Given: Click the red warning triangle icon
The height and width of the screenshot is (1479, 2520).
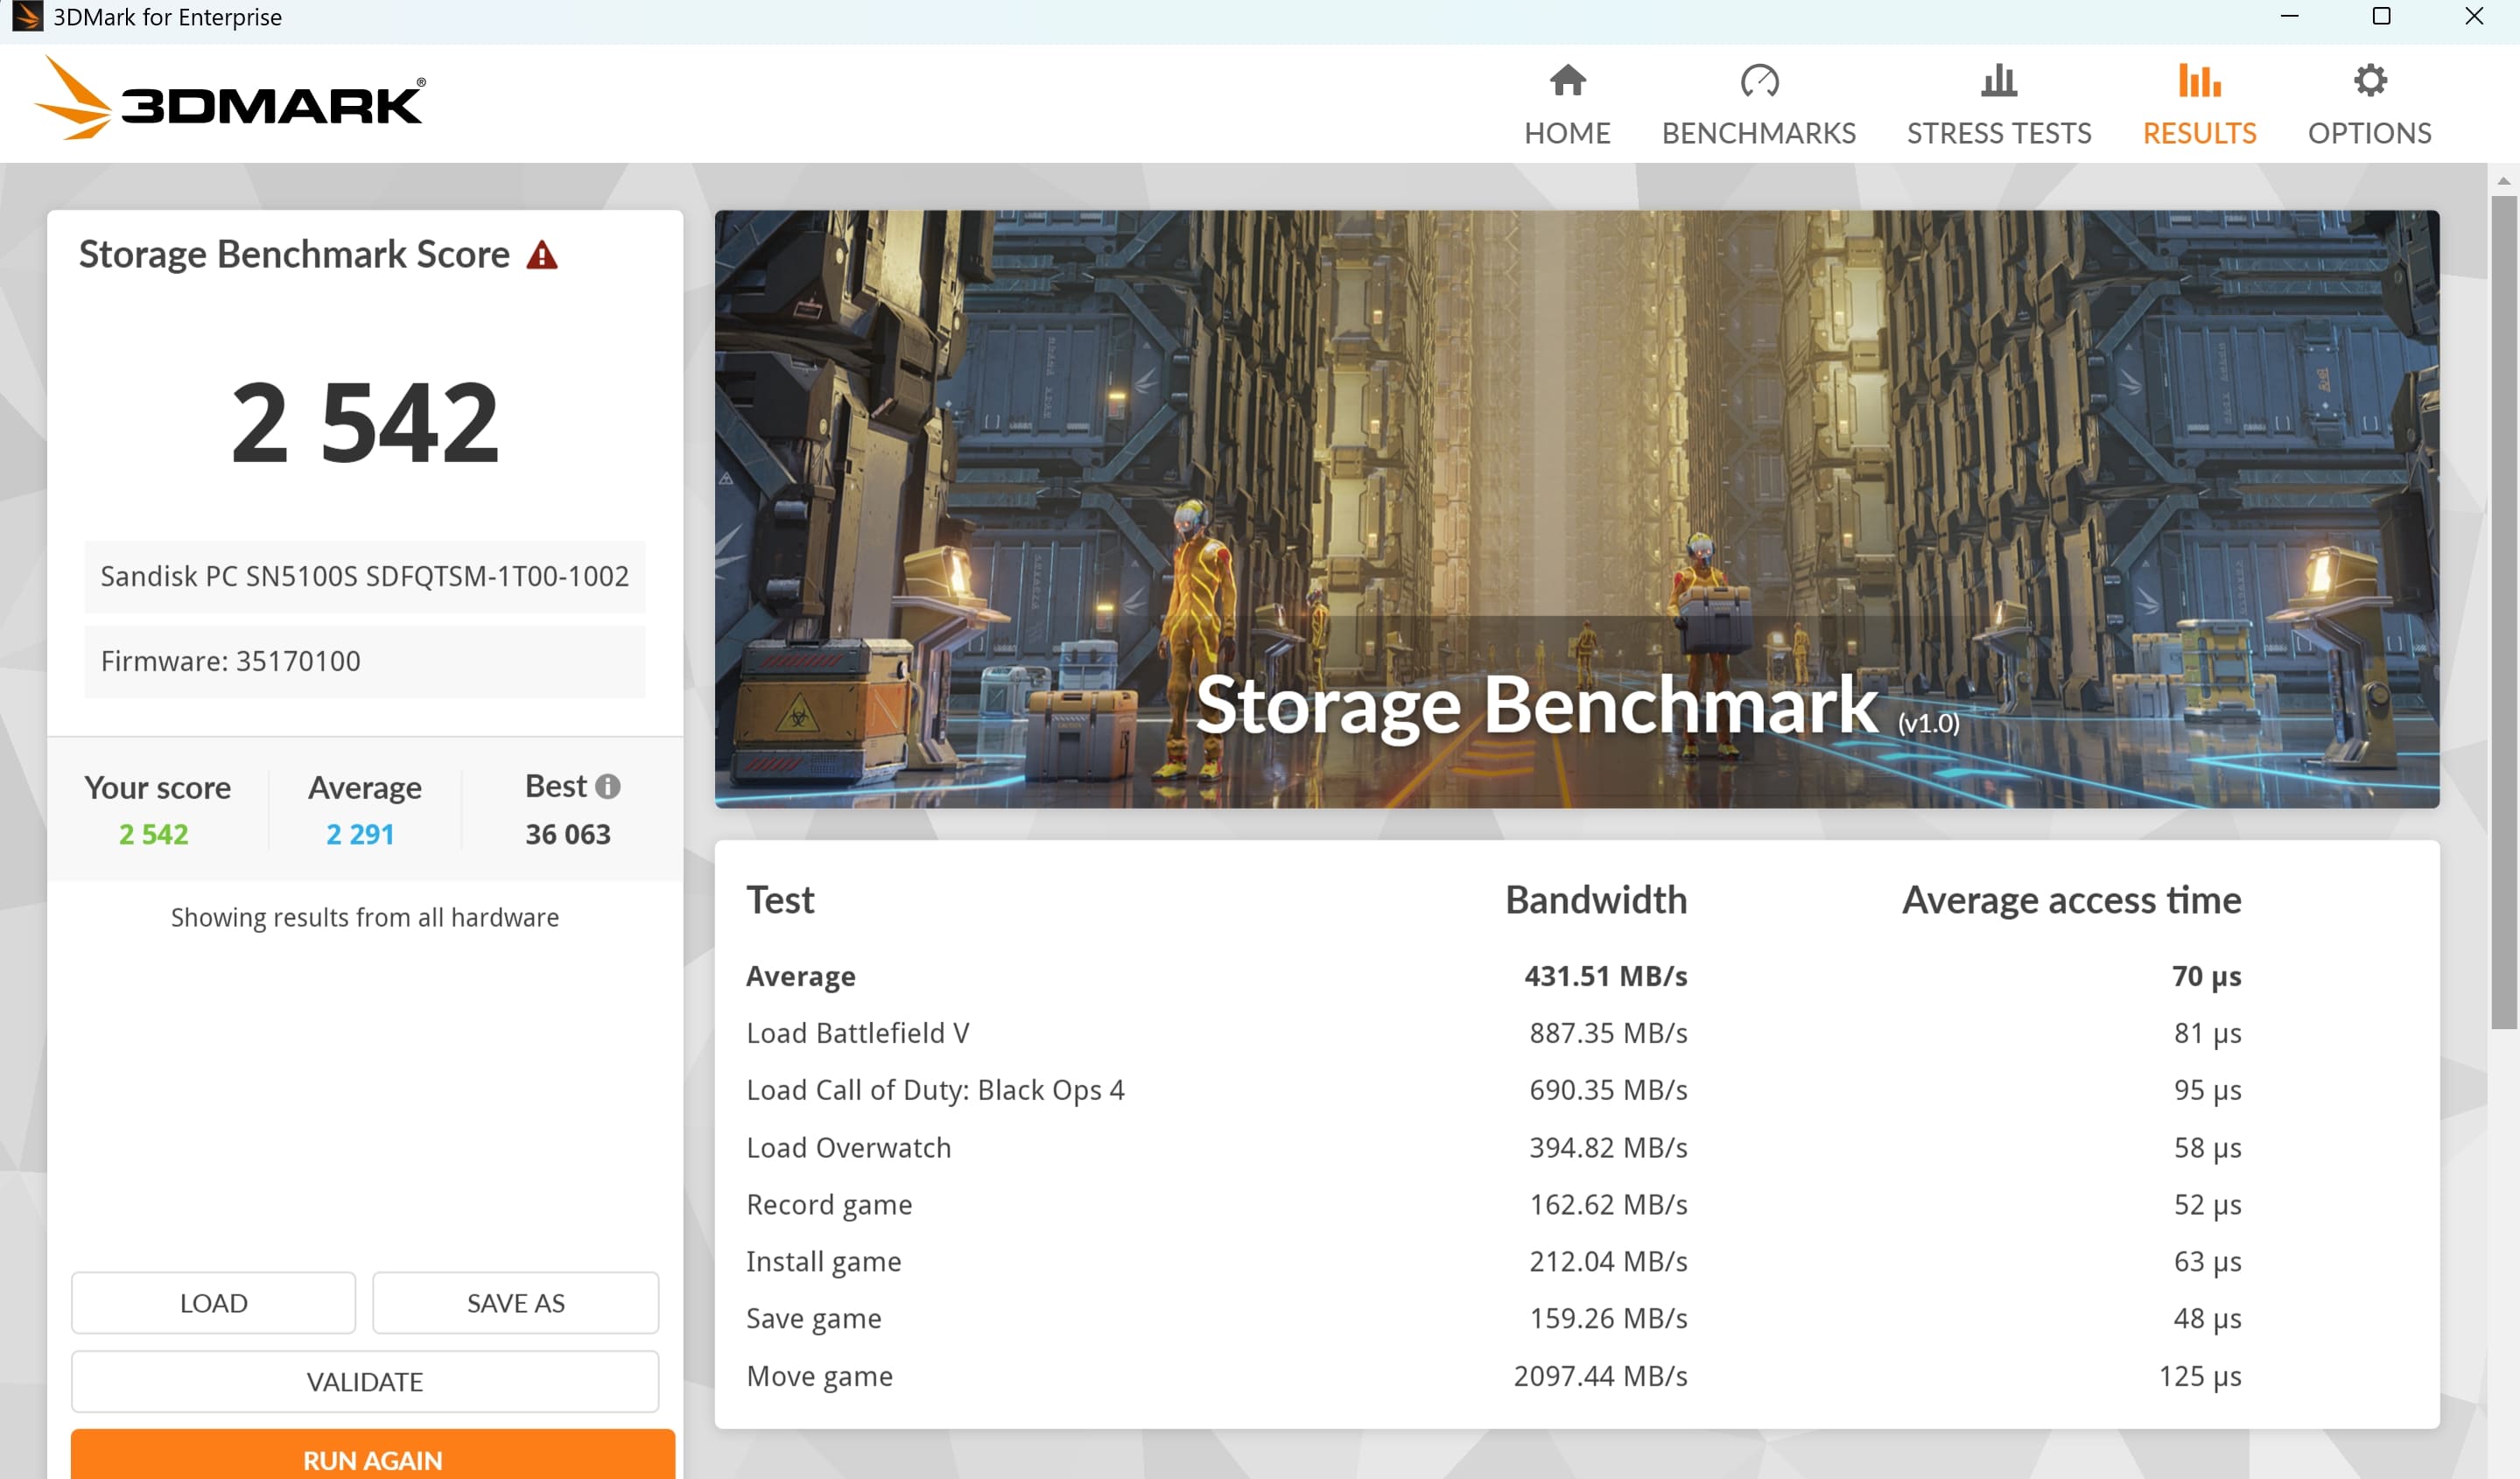Looking at the screenshot, I should [542, 256].
